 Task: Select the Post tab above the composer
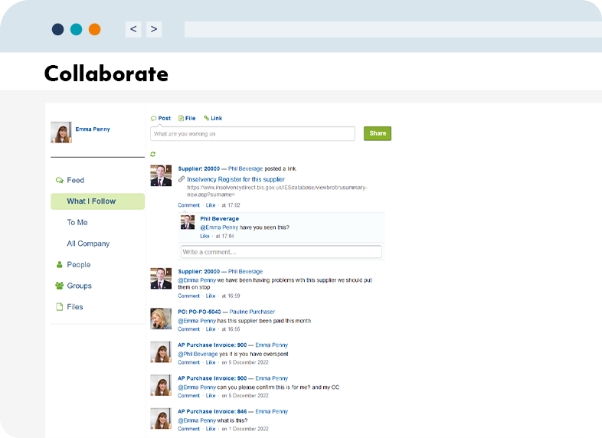pyautogui.click(x=161, y=118)
